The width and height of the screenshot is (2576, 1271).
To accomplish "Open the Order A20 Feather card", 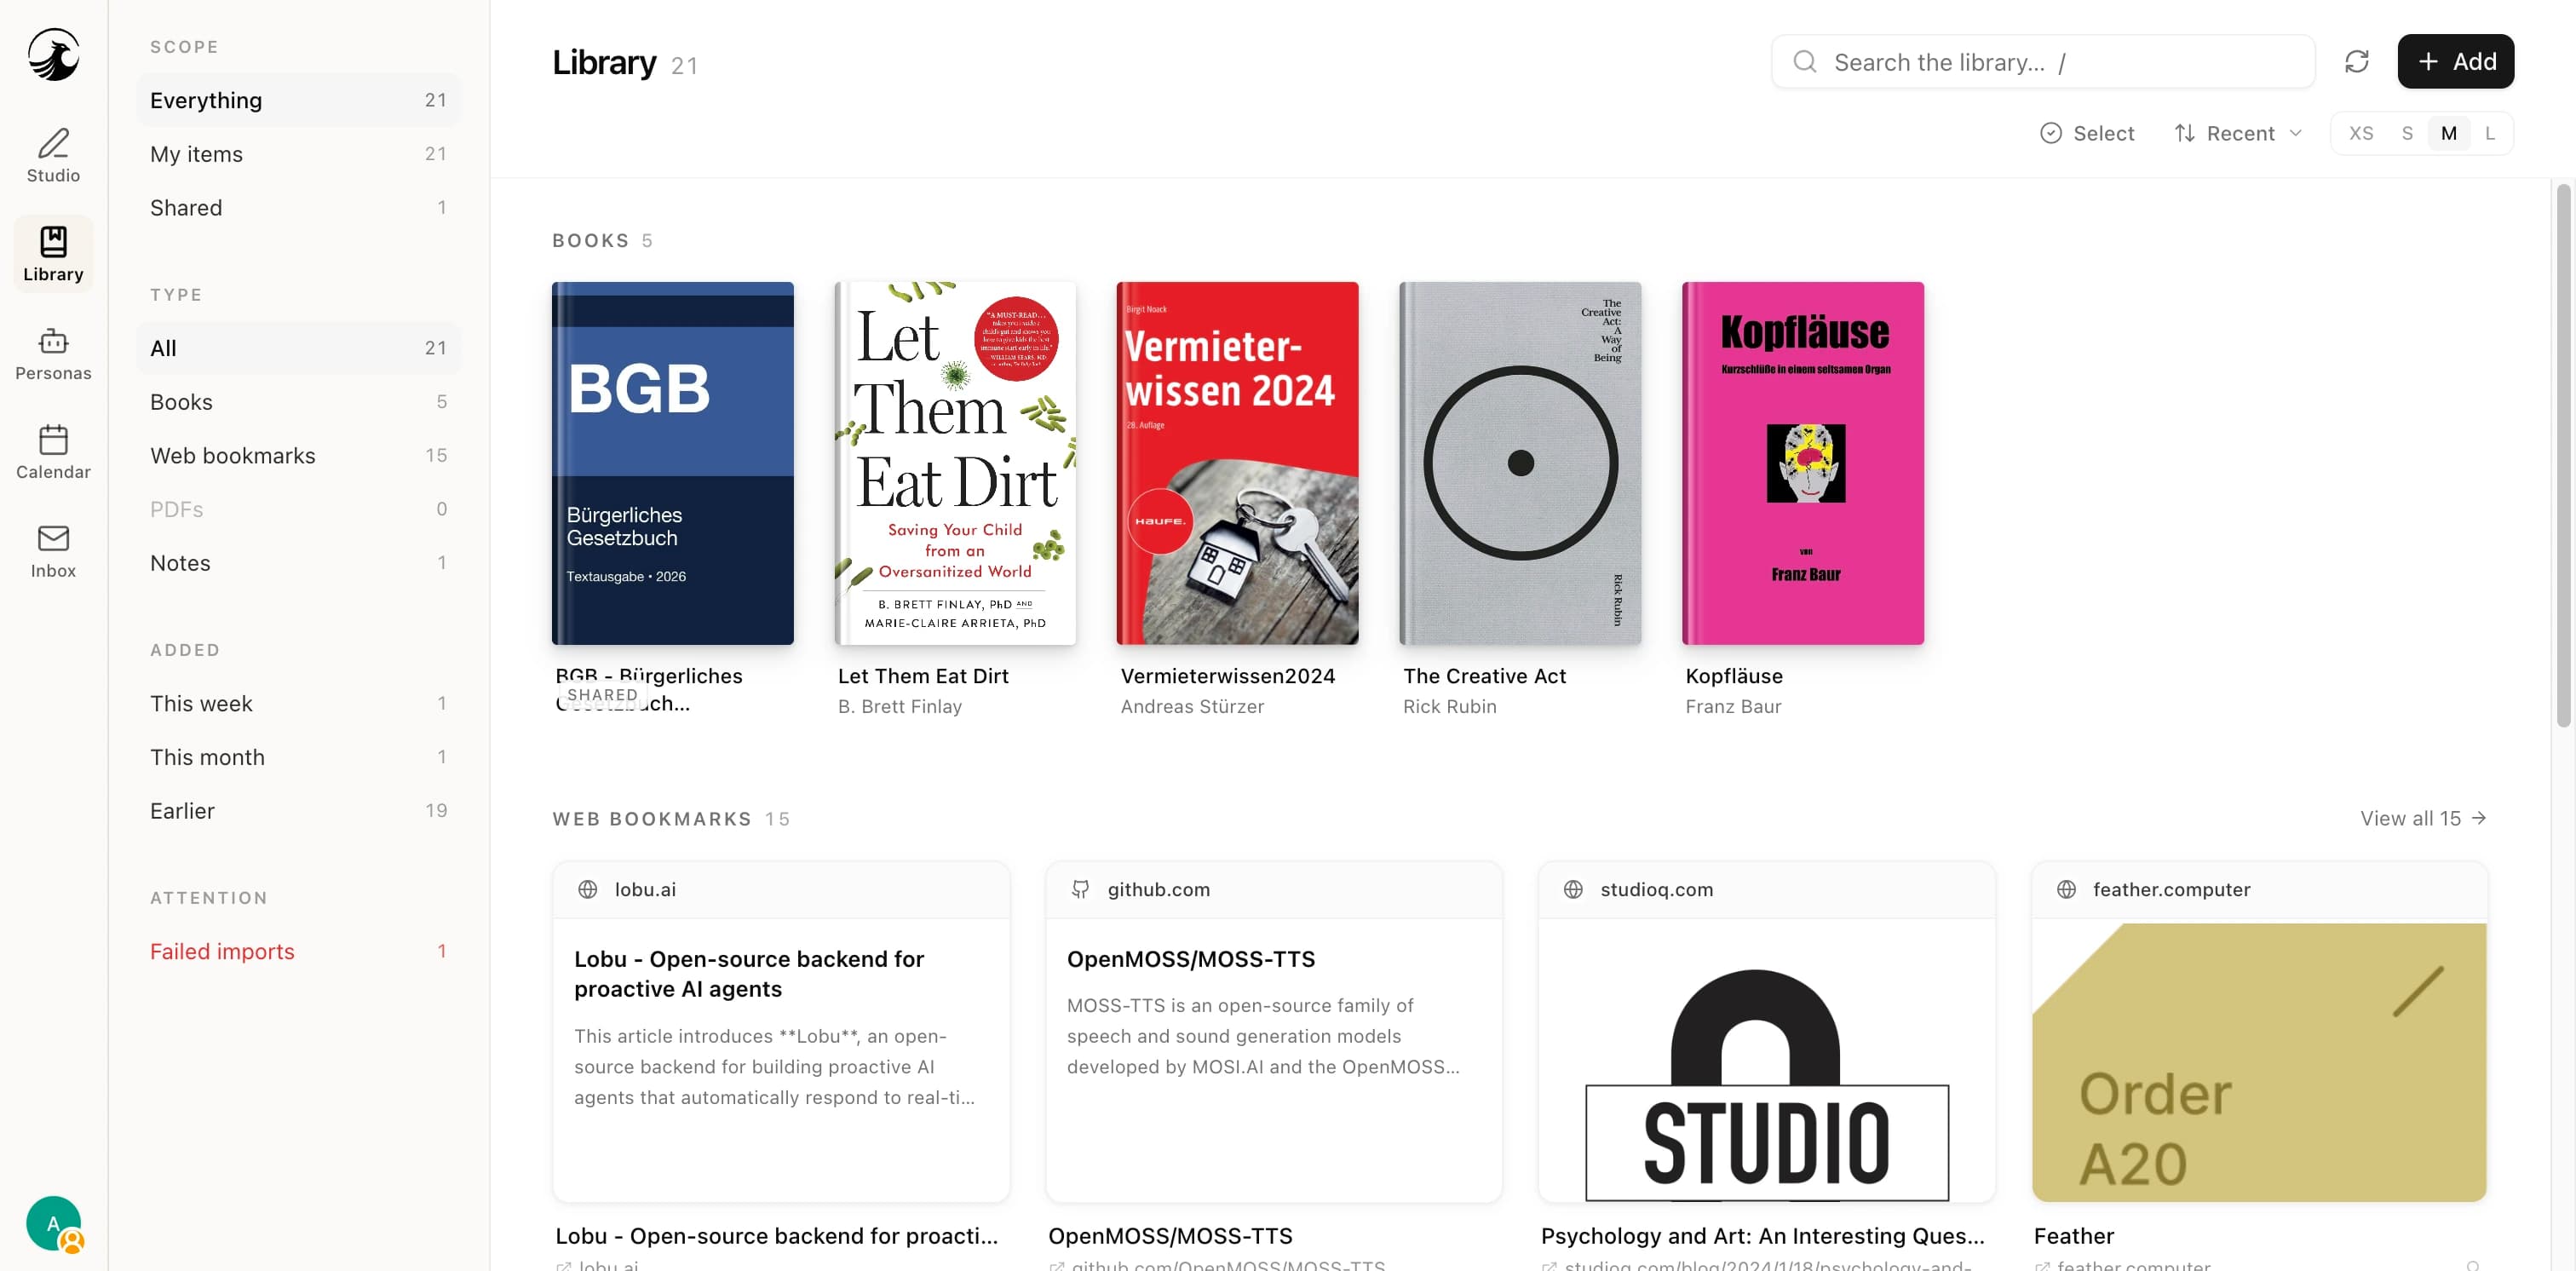I will point(2259,1031).
